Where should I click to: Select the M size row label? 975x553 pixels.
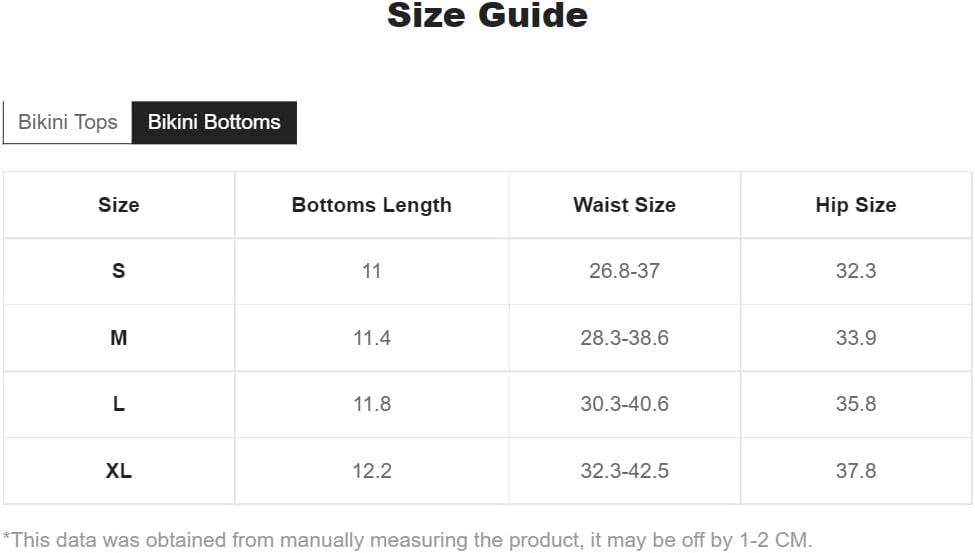pyautogui.click(x=118, y=338)
